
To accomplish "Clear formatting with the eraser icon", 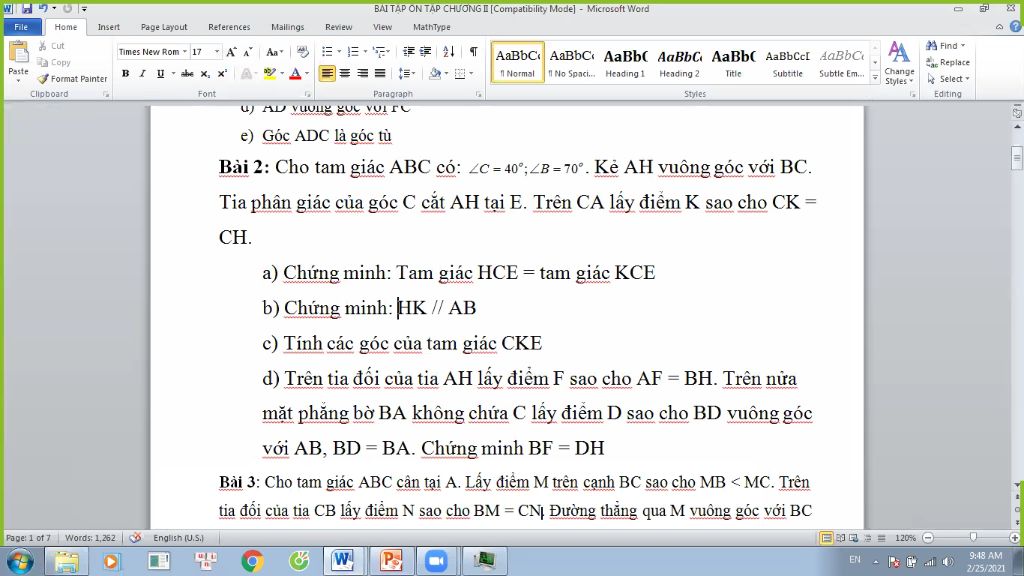I will coord(302,52).
